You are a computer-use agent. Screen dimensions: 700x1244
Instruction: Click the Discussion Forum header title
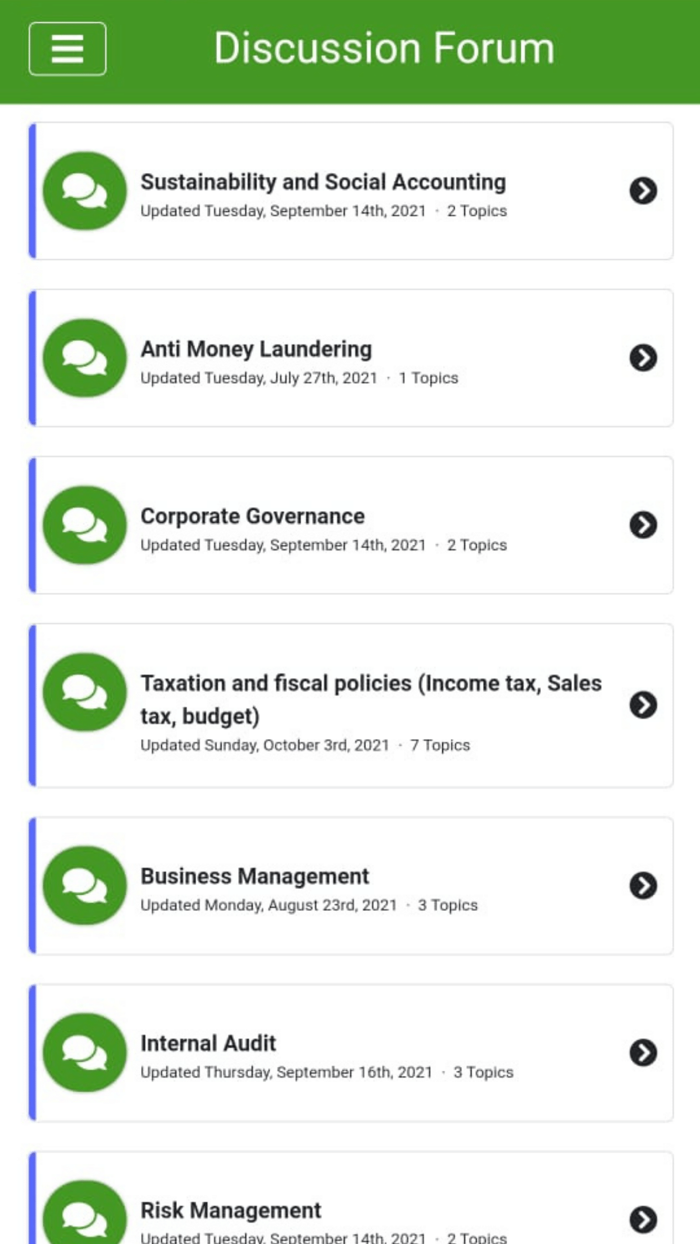[383, 48]
